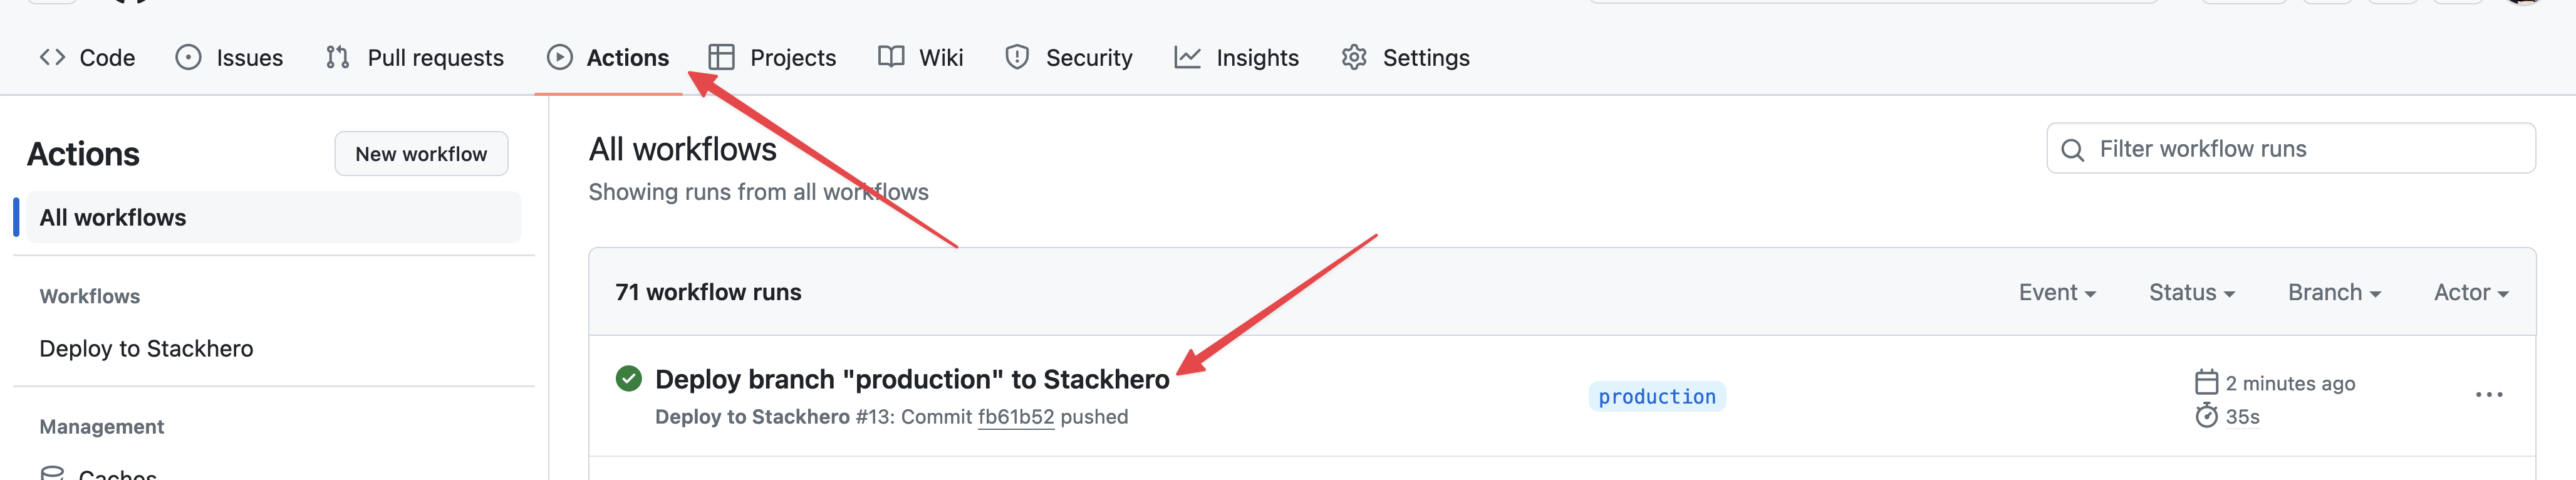Viewport: 2576px width, 480px height.
Task: Open the Status filter dropdown
Action: [2191, 291]
